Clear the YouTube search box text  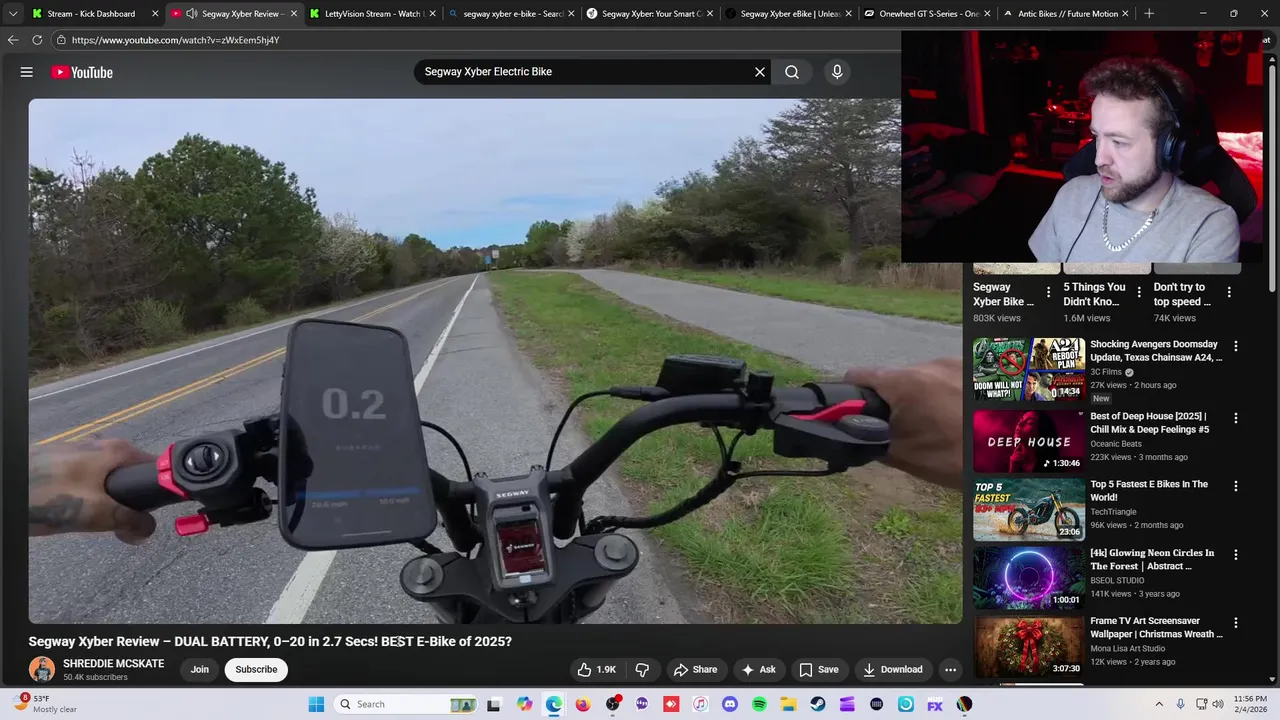point(760,72)
